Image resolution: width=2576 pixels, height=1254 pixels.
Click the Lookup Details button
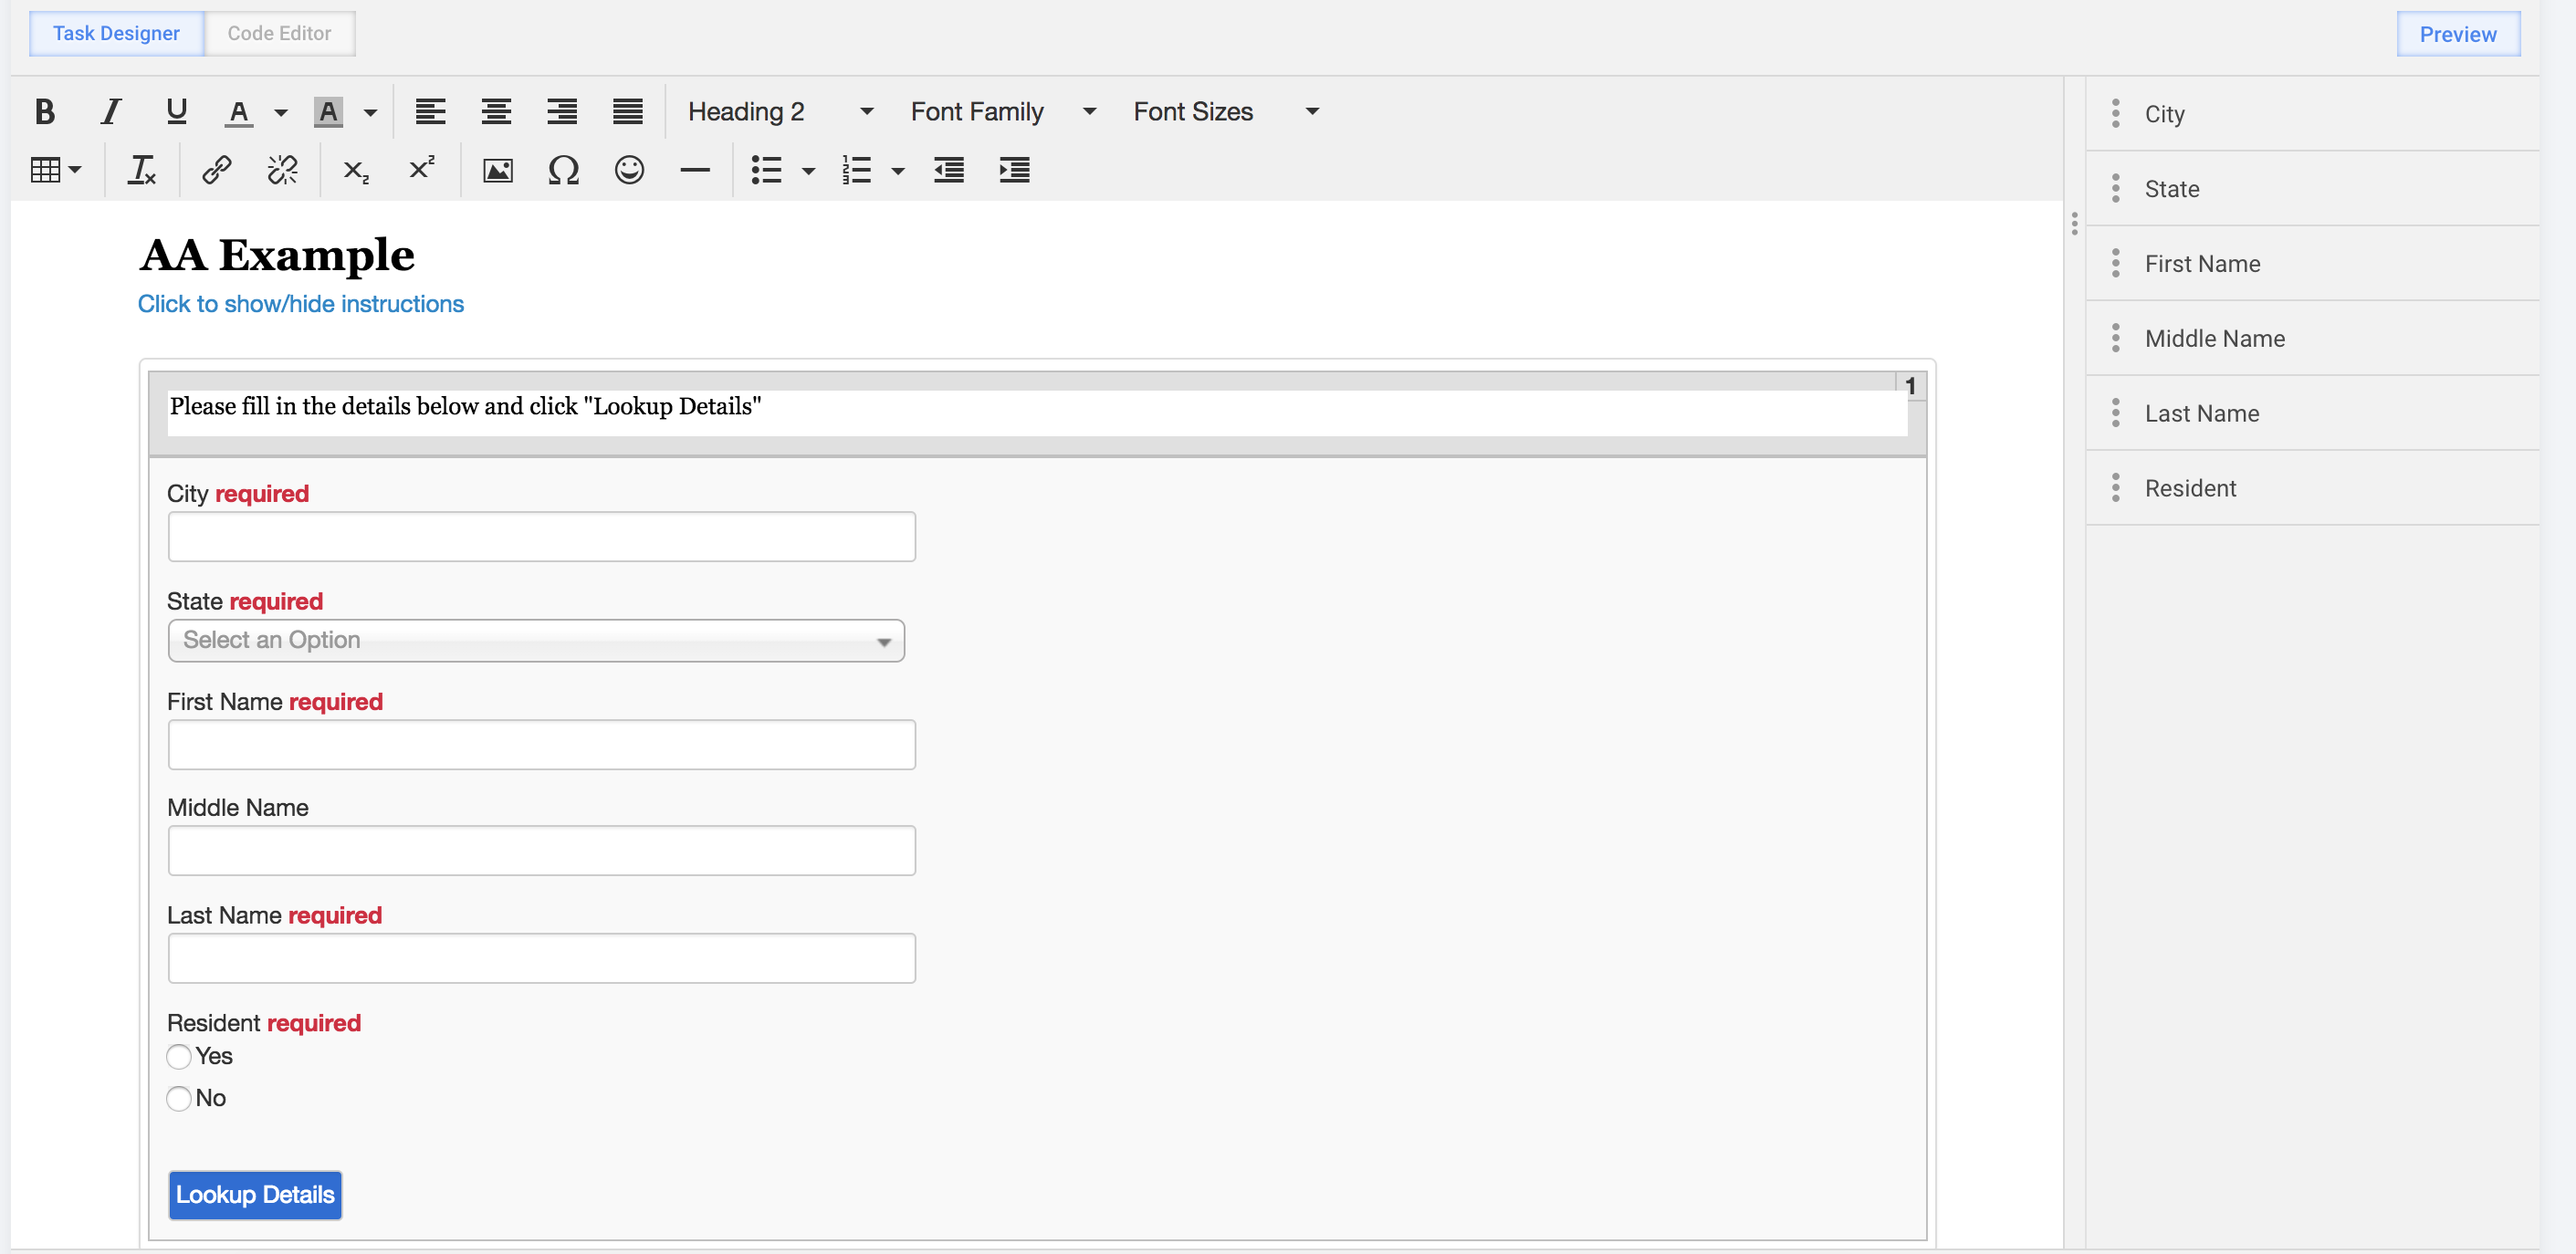coord(255,1195)
